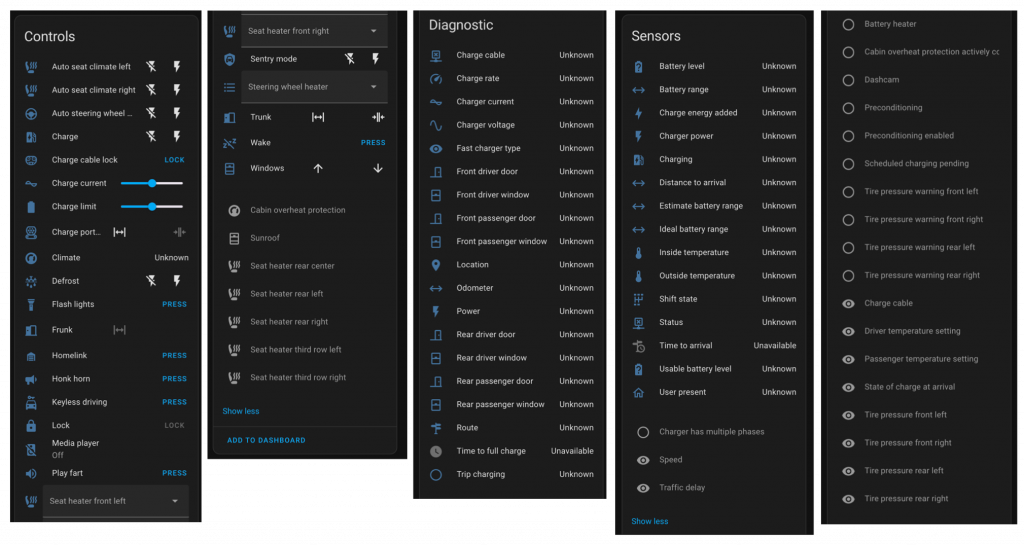Click Show less in Sensors panel

click(x=649, y=521)
